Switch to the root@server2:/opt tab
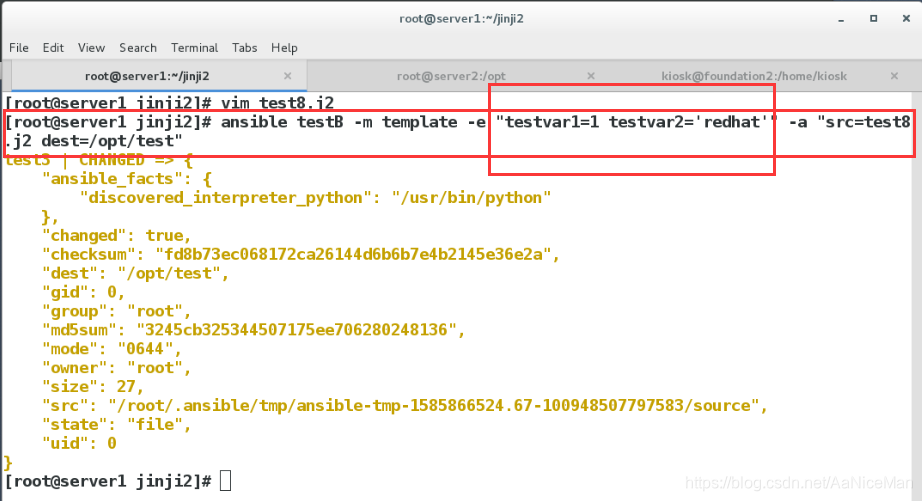This screenshot has width=922, height=501. (451, 76)
